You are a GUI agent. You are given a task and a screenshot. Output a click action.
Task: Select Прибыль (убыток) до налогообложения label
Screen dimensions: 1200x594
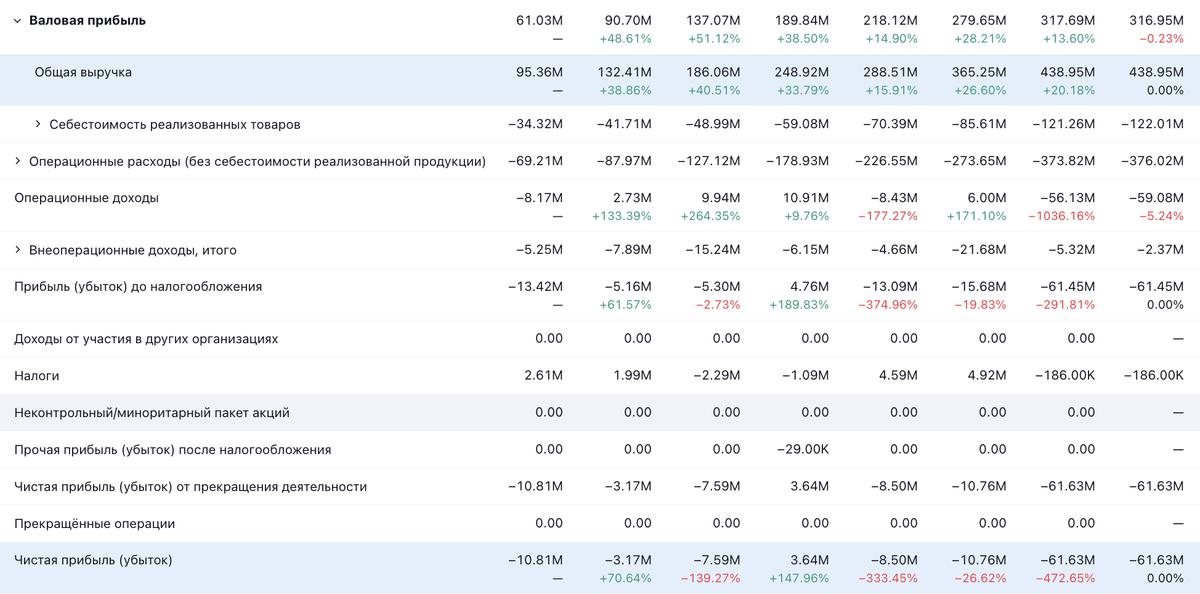[138, 286]
